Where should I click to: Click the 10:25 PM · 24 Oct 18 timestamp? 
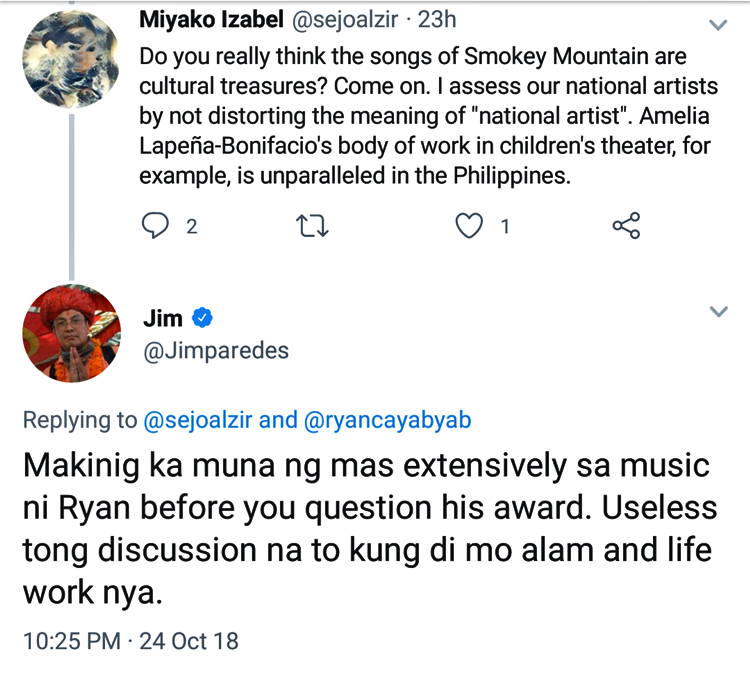coord(131,641)
